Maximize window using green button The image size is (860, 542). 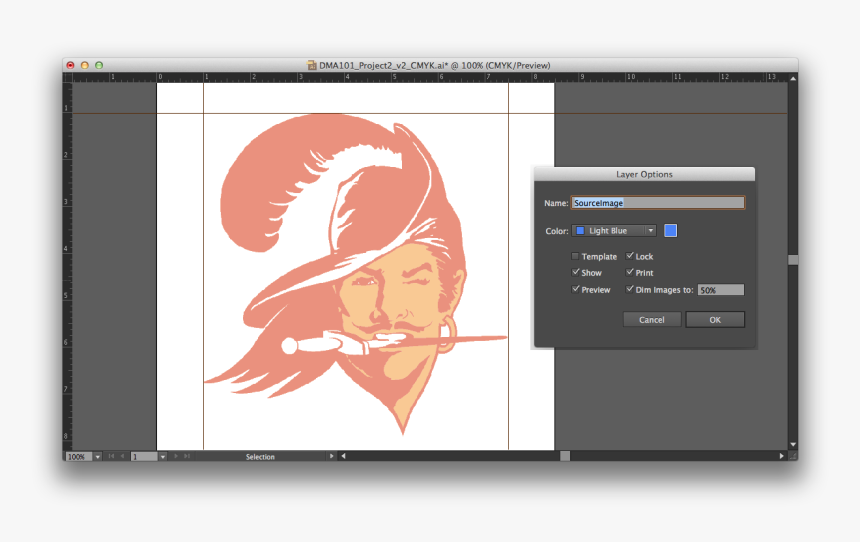[x=99, y=65]
